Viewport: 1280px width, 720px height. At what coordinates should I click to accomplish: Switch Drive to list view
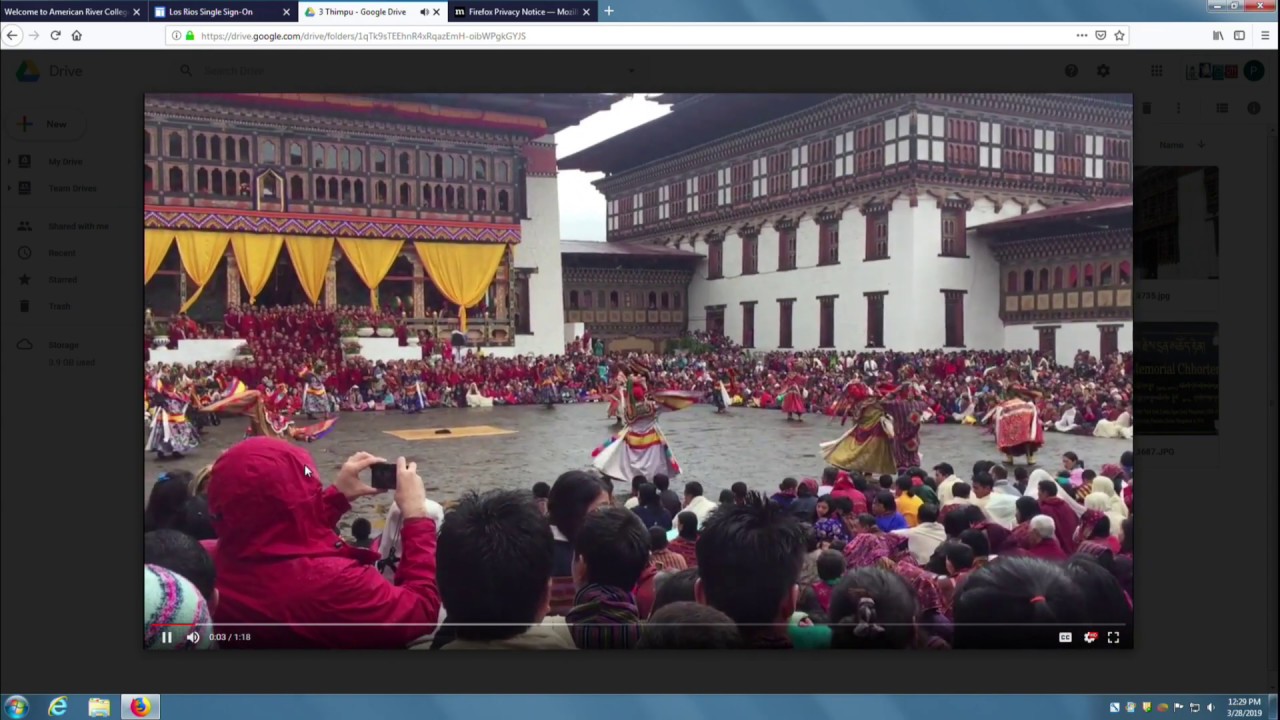point(1222,108)
